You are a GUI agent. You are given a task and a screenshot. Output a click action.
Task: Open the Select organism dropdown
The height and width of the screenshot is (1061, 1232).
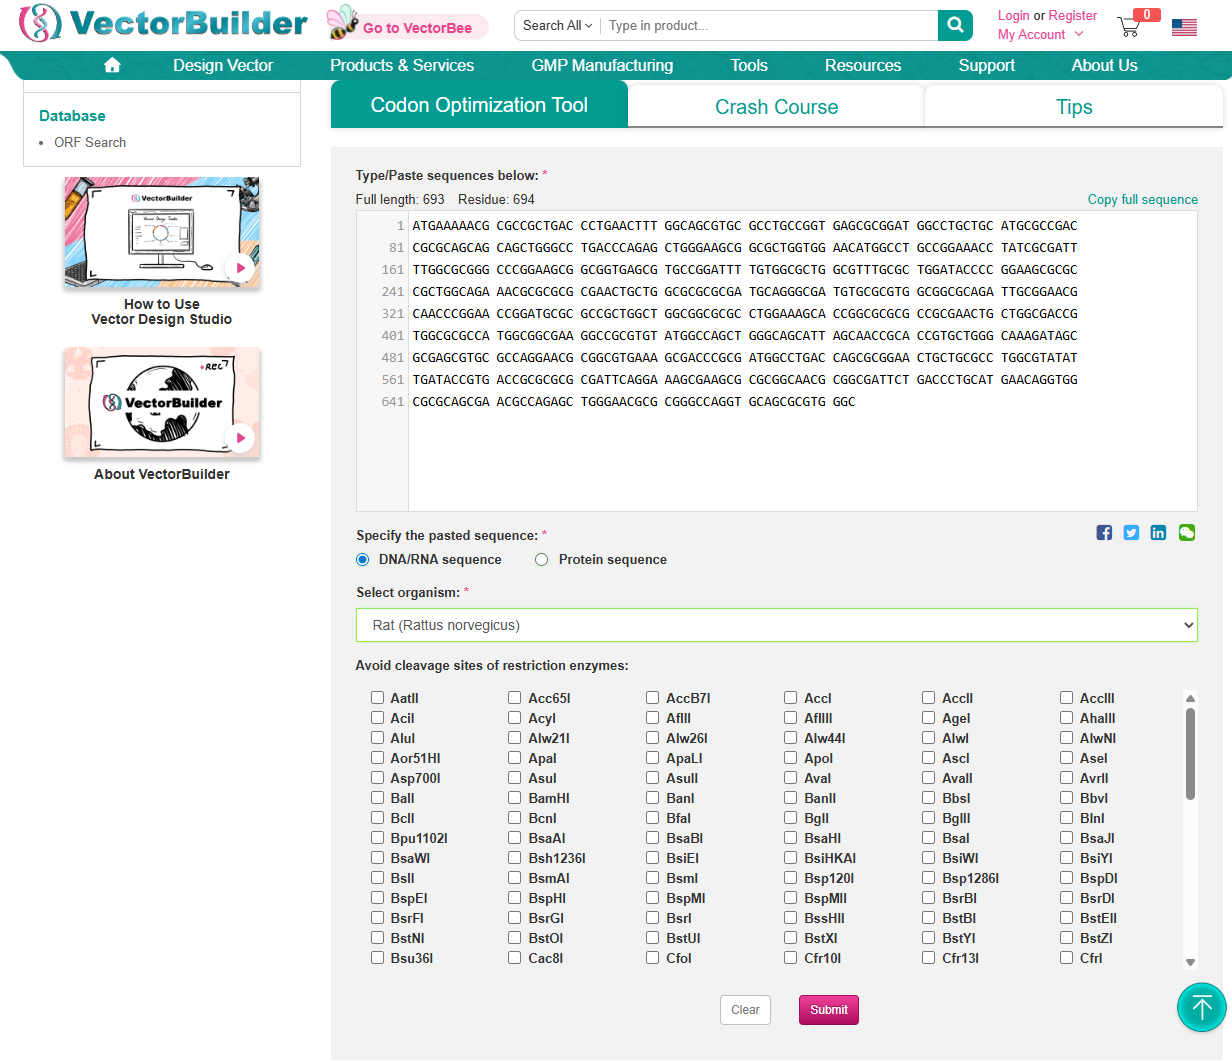tap(776, 625)
